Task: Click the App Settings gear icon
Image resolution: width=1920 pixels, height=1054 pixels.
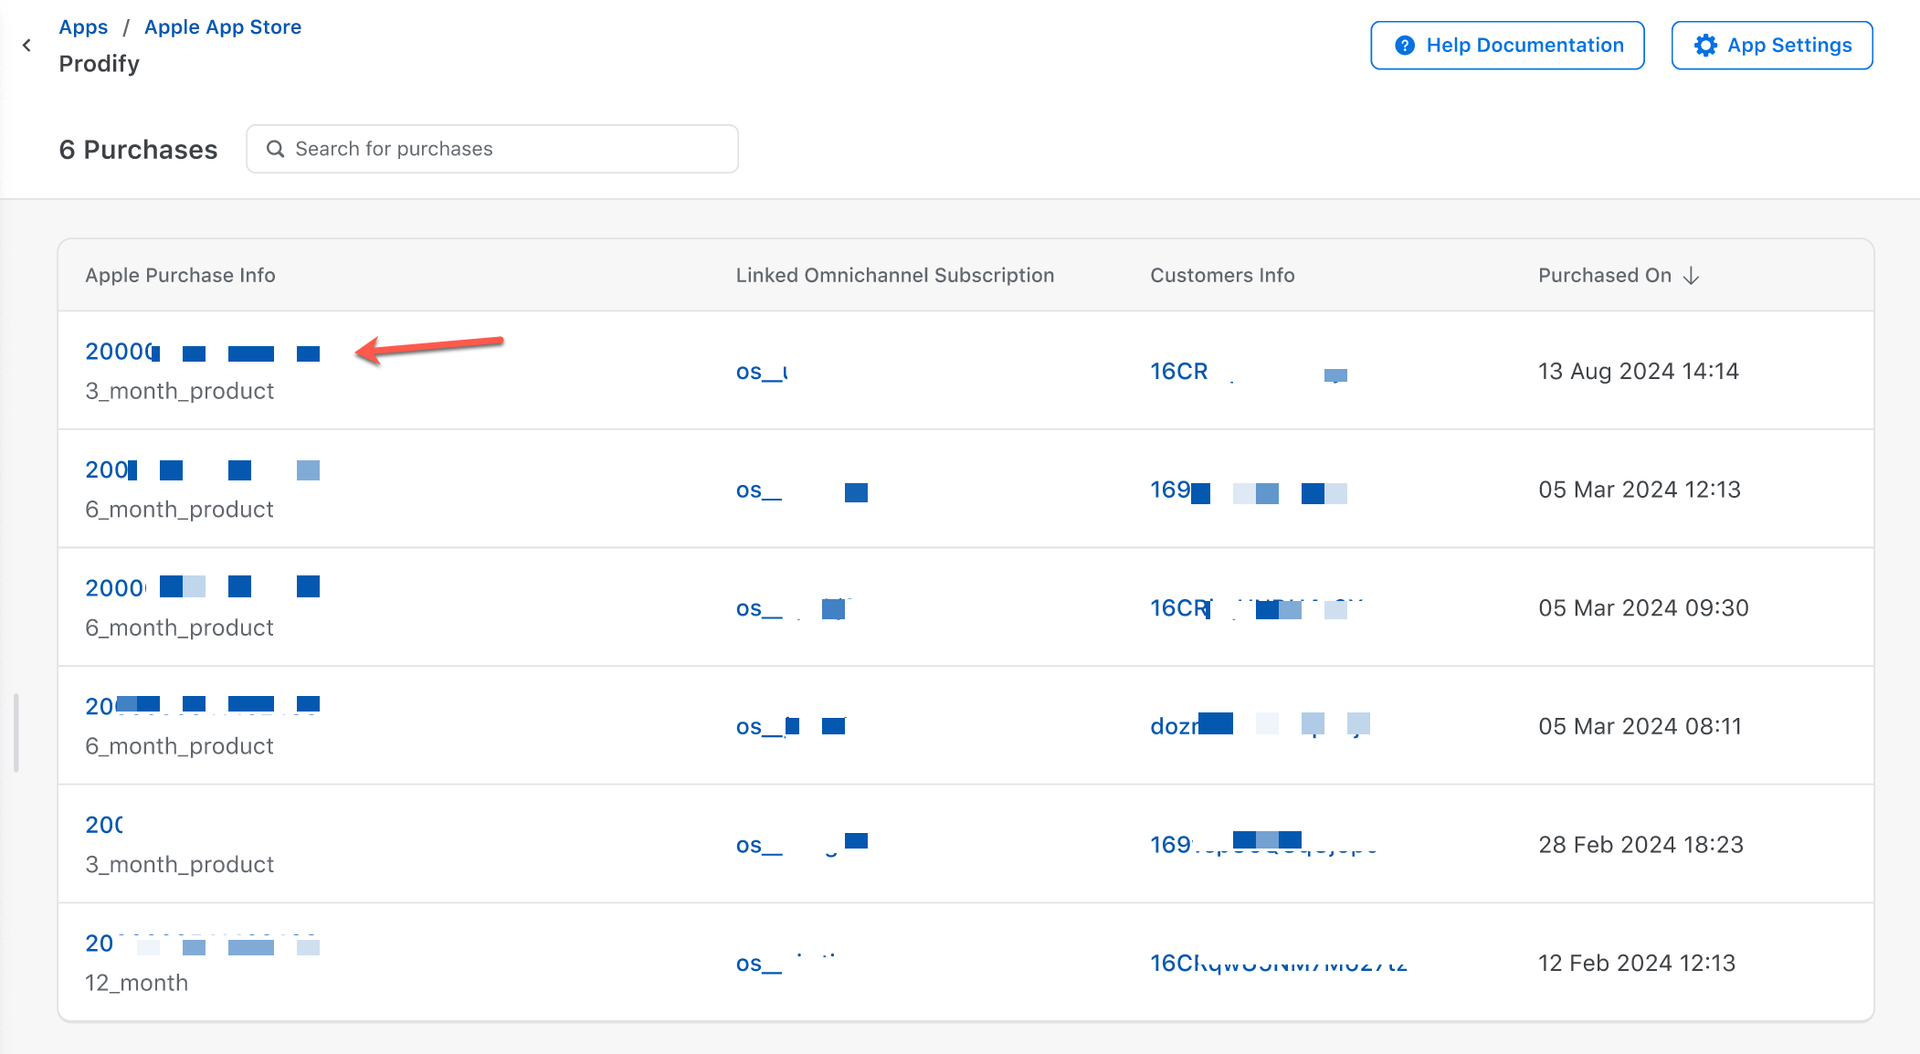Action: point(1705,46)
